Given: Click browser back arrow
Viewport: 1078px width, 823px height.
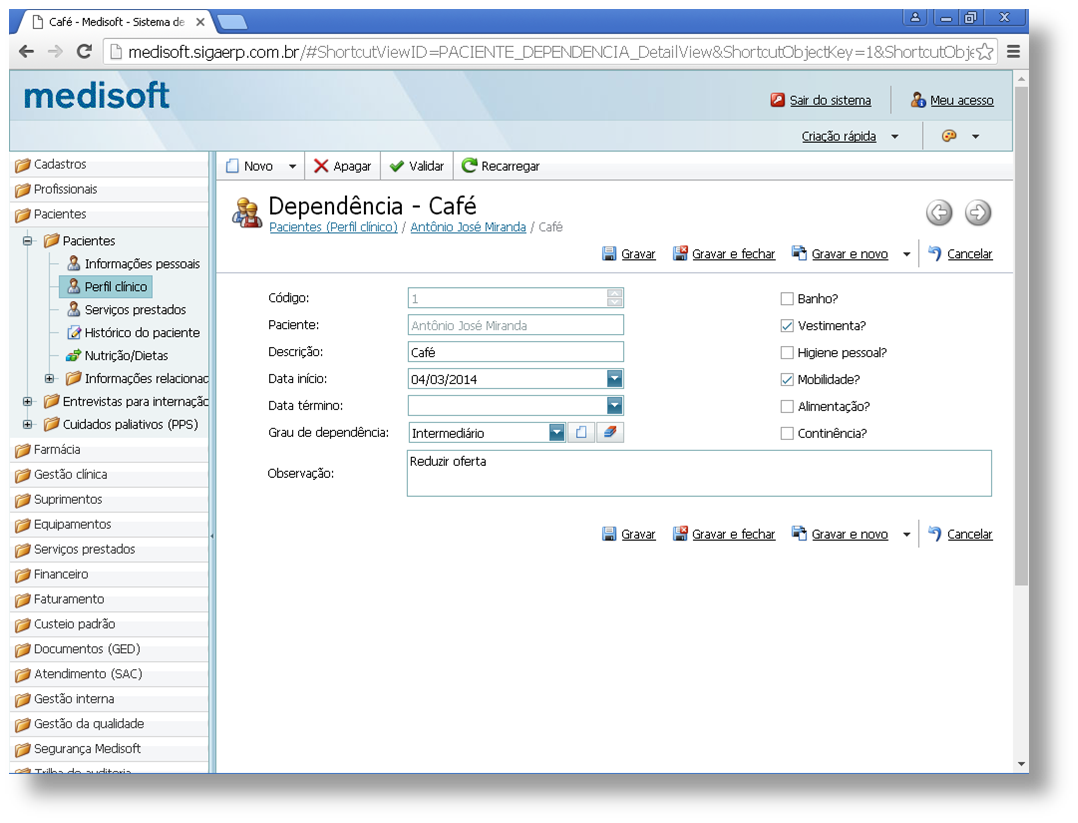Looking at the screenshot, I should coord(26,52).
